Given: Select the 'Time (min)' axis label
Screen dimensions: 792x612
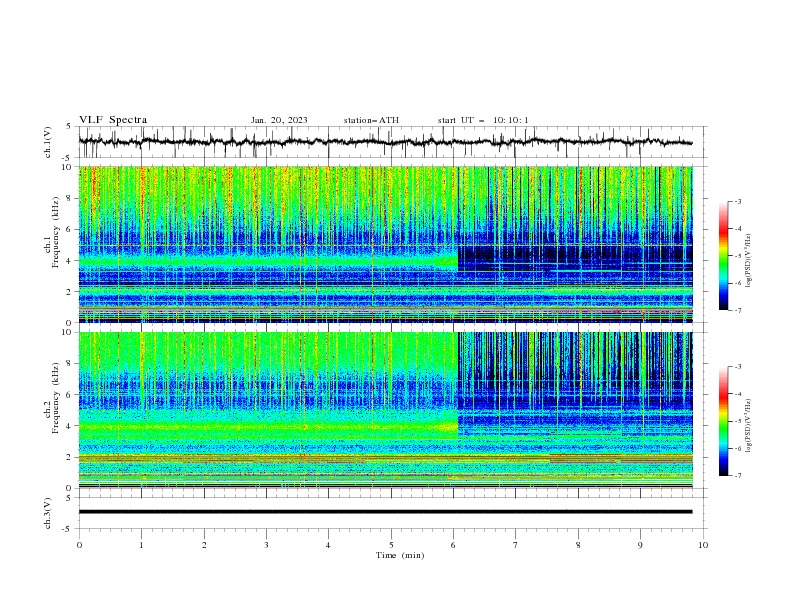Looking at the screenshot, I should pyautogui.click(x=400, y=555).
